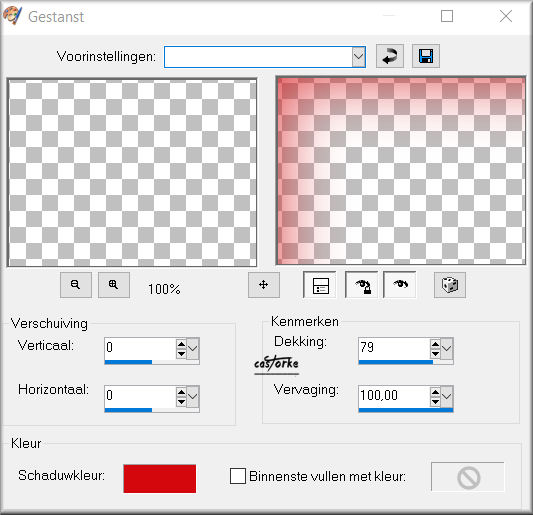The height and width of the screenshot is (515, 533).
Task: Decrease the Horizontaal value with down arrow
Action: point(181,402)
